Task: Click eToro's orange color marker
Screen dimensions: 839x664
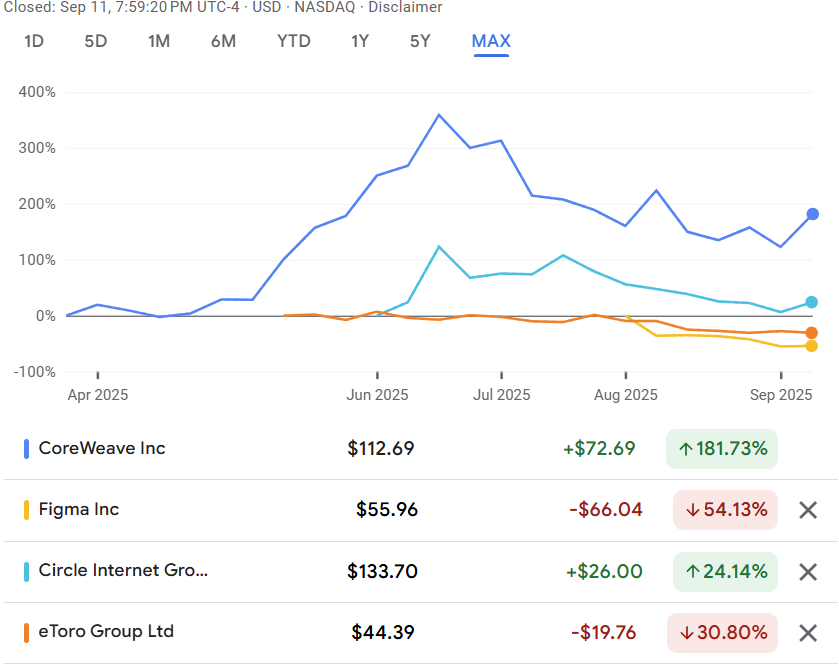Action: pyautogui.click(x=26, y=633)
